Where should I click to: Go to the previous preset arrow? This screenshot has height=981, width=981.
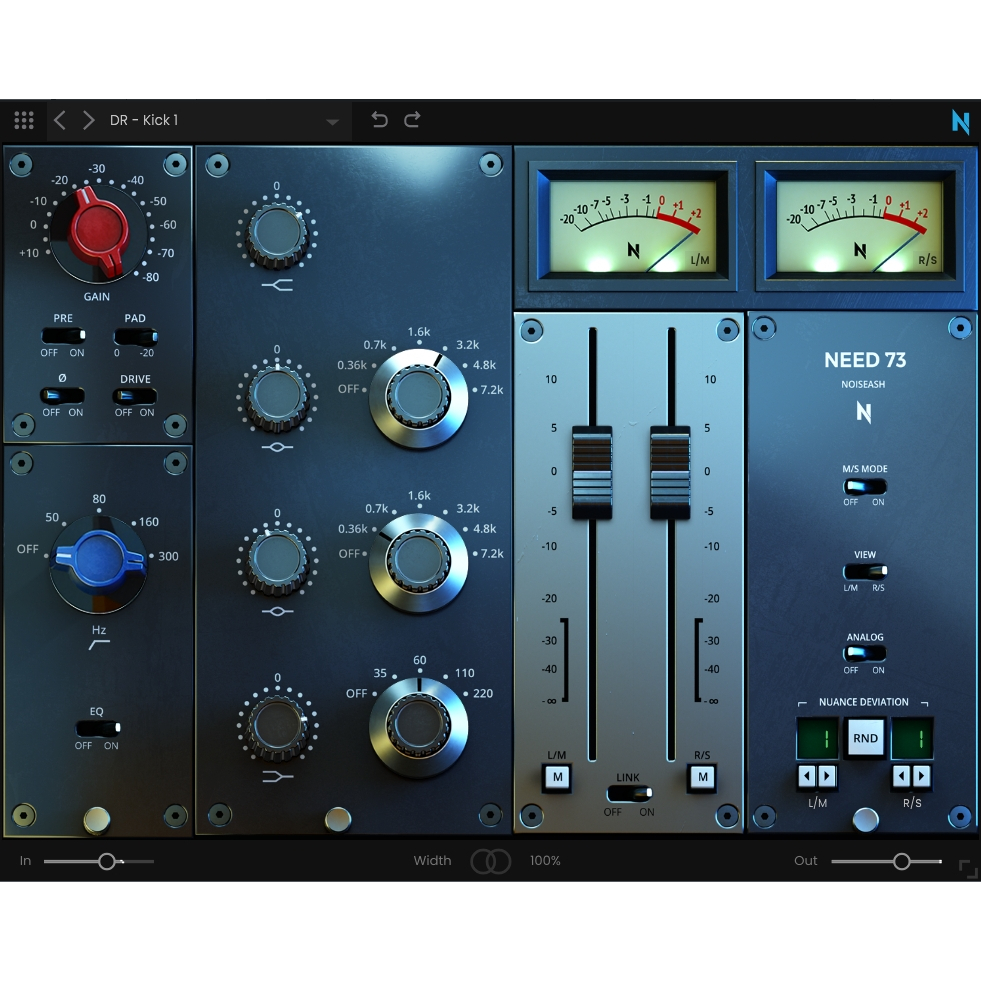coord(60,121)
